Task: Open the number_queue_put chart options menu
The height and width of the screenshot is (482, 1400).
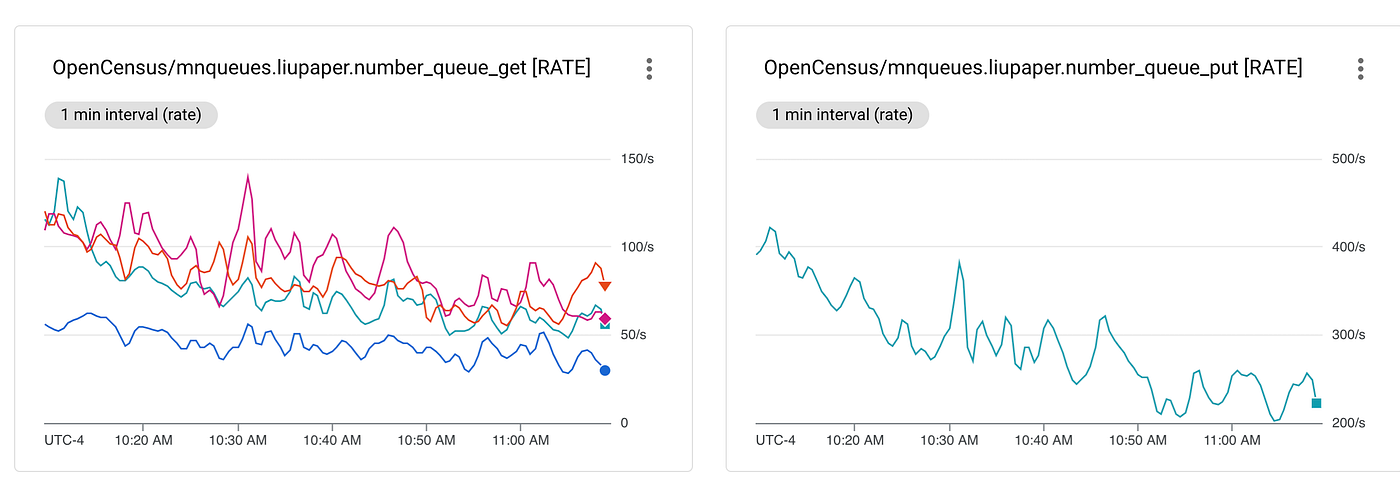Action: [x=1360, y=68]
